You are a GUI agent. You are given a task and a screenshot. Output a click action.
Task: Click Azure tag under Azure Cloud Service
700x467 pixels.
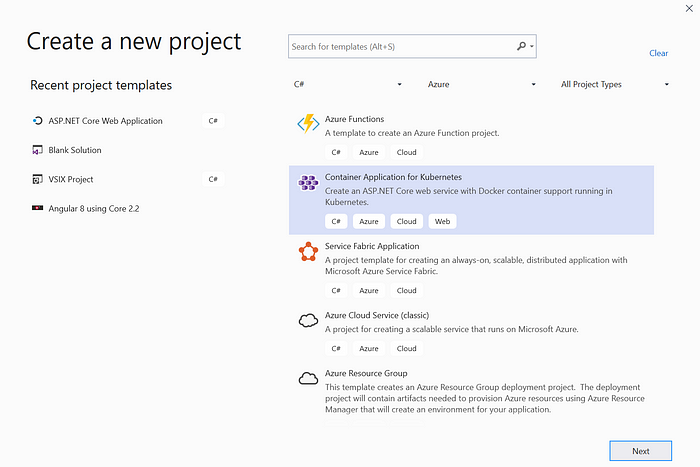pos(369,349)
